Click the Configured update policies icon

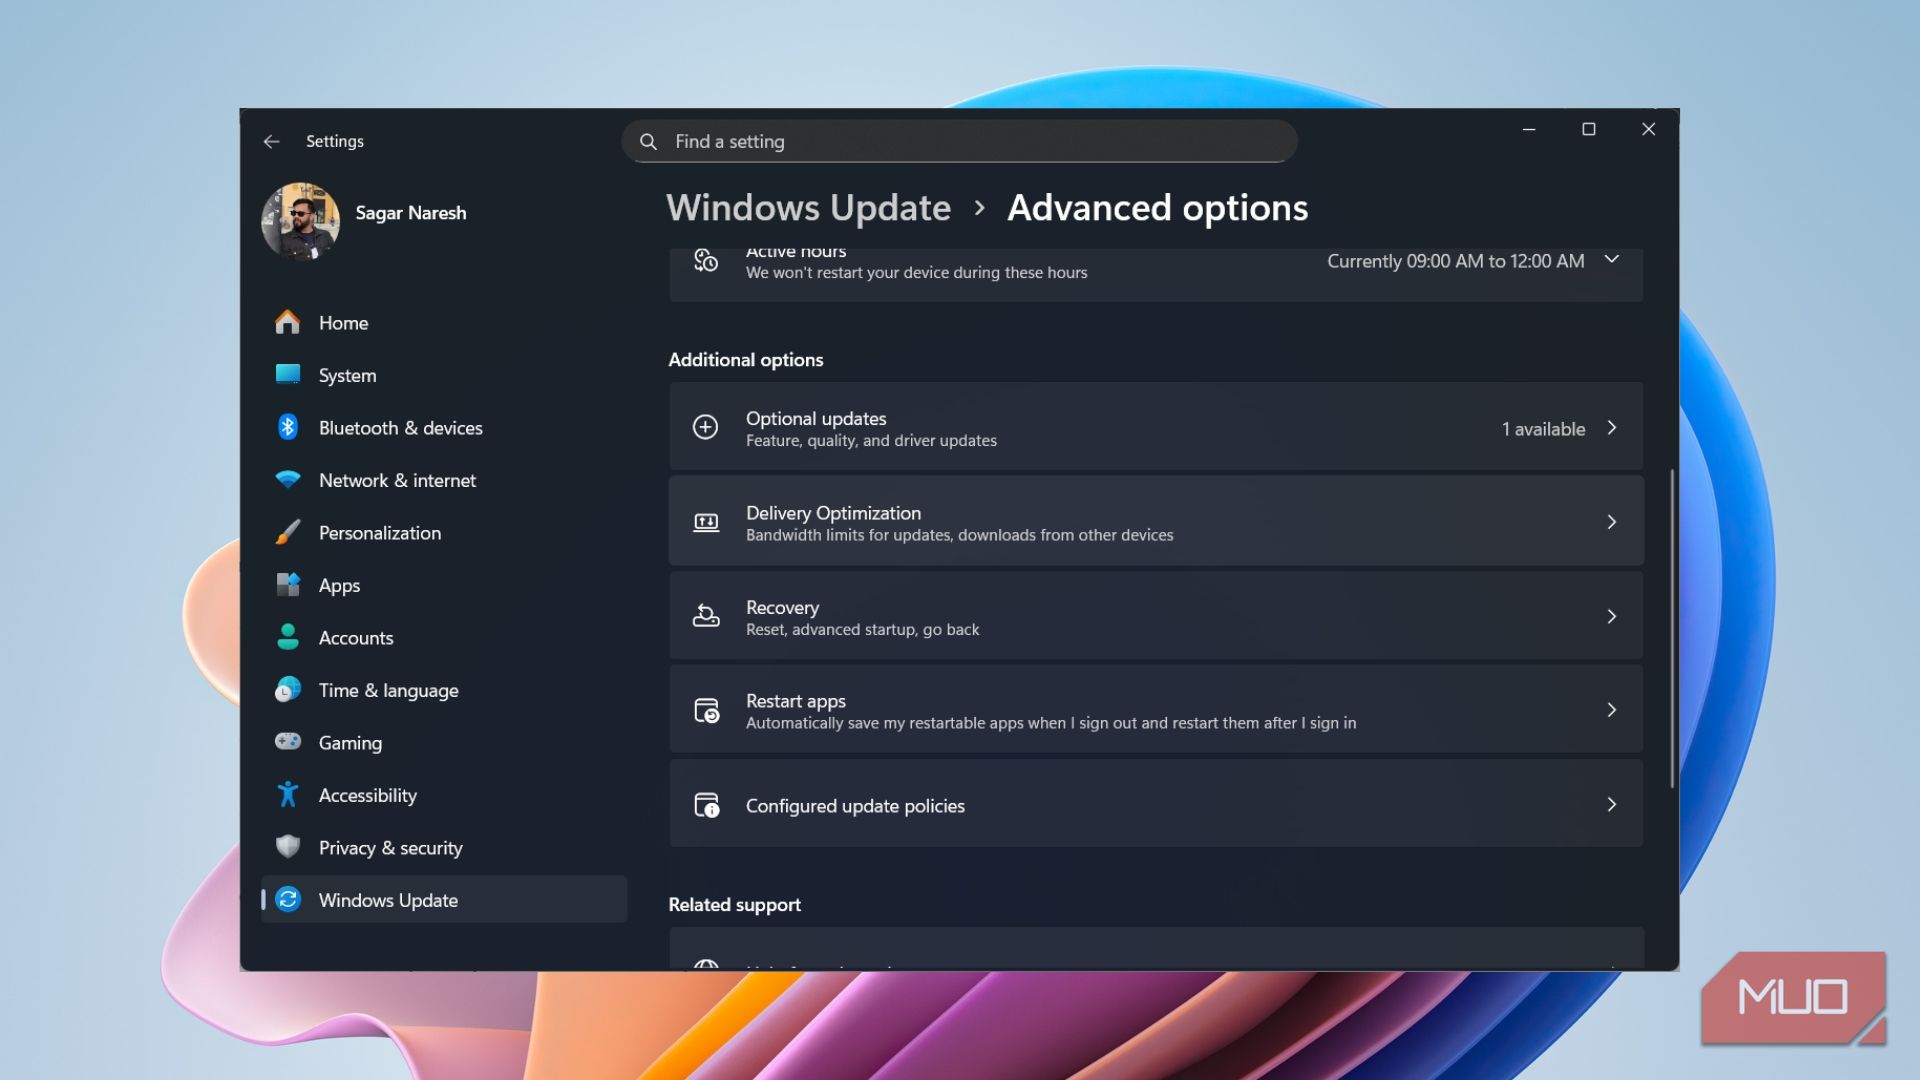pyautogui.click(x=706, y=805)
